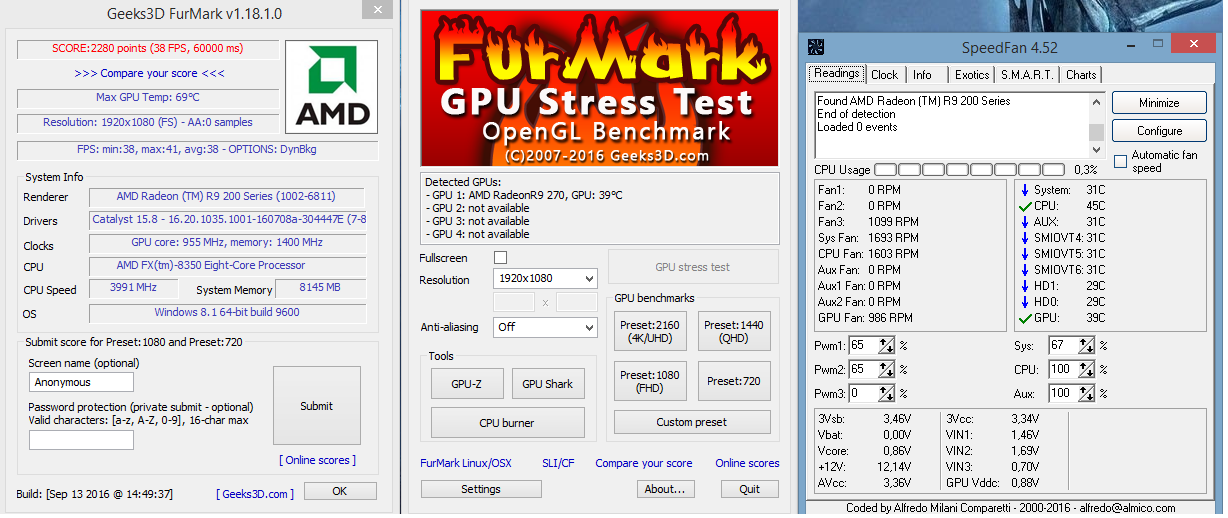Enable Automatic fan speed in SpeedFan
The image size is (1228, 518).
(x=1121, y=160)
